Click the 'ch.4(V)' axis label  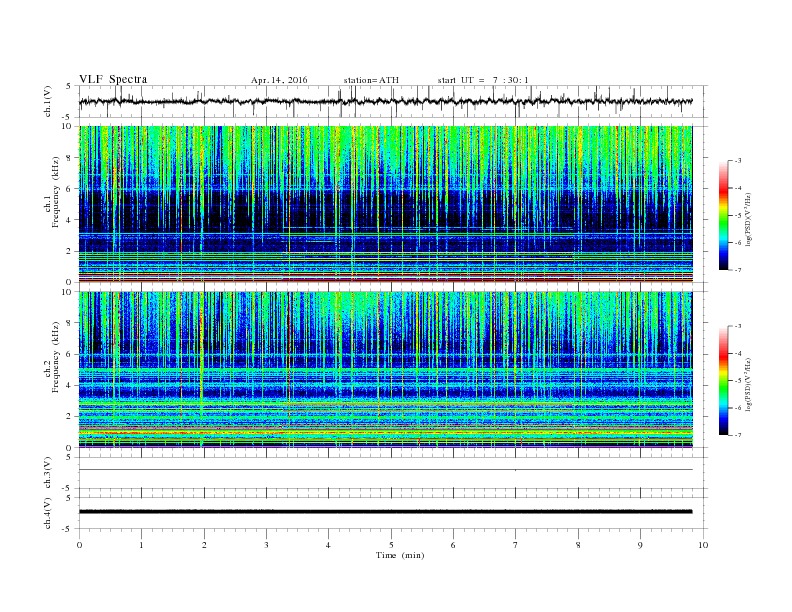(x=48, y=513)
